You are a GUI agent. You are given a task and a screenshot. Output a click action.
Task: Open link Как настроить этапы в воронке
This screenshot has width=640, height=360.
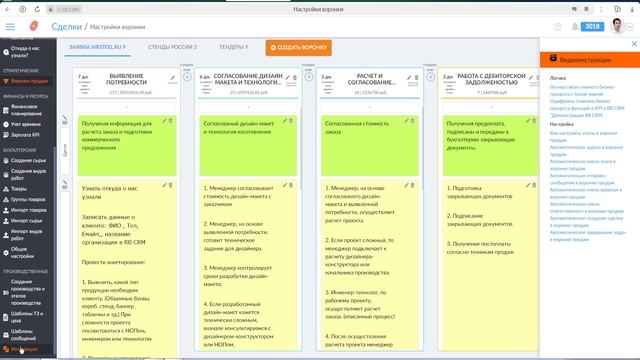[583, 136]
